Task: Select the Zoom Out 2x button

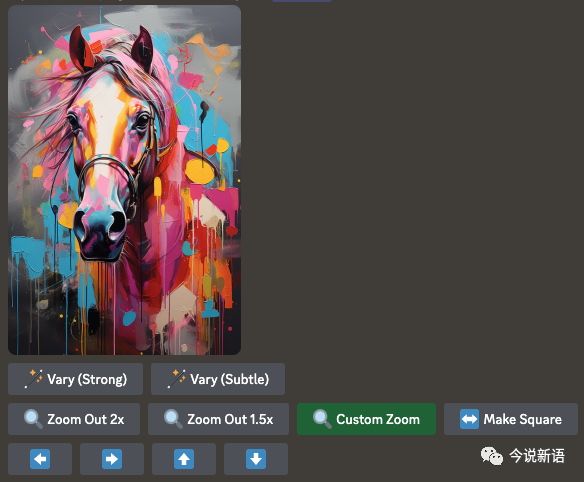Action: click(74, 419)
